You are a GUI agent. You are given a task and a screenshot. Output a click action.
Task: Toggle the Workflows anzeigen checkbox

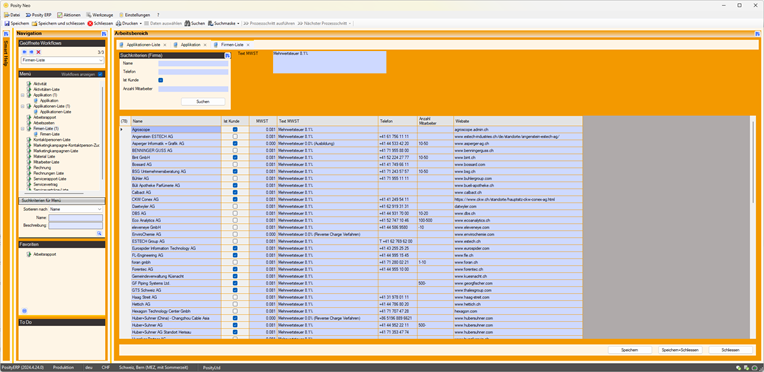tap(100, 74)
